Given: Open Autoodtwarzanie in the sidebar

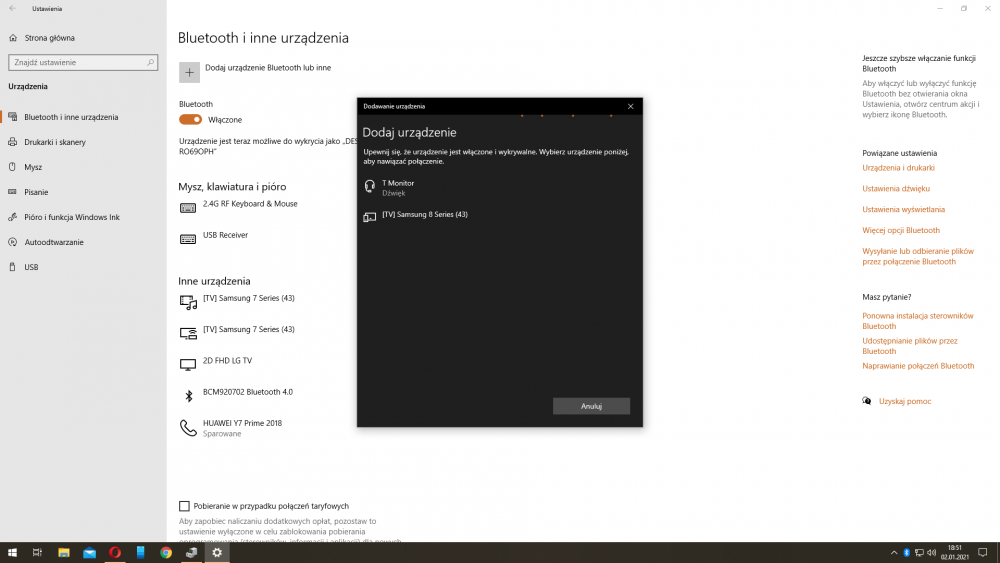Looking at the screenshot, I should (x=54, y=242).
